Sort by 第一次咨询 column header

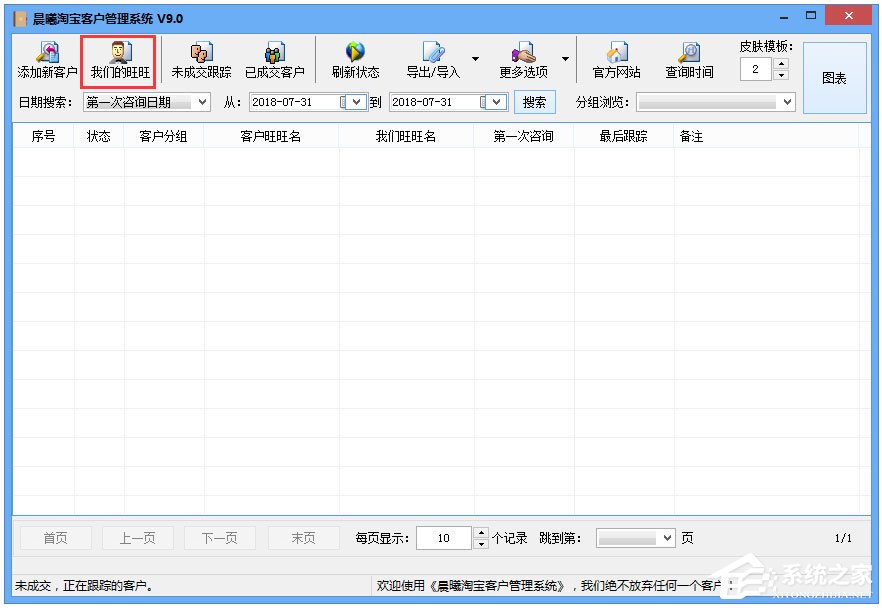pos(524,136)
